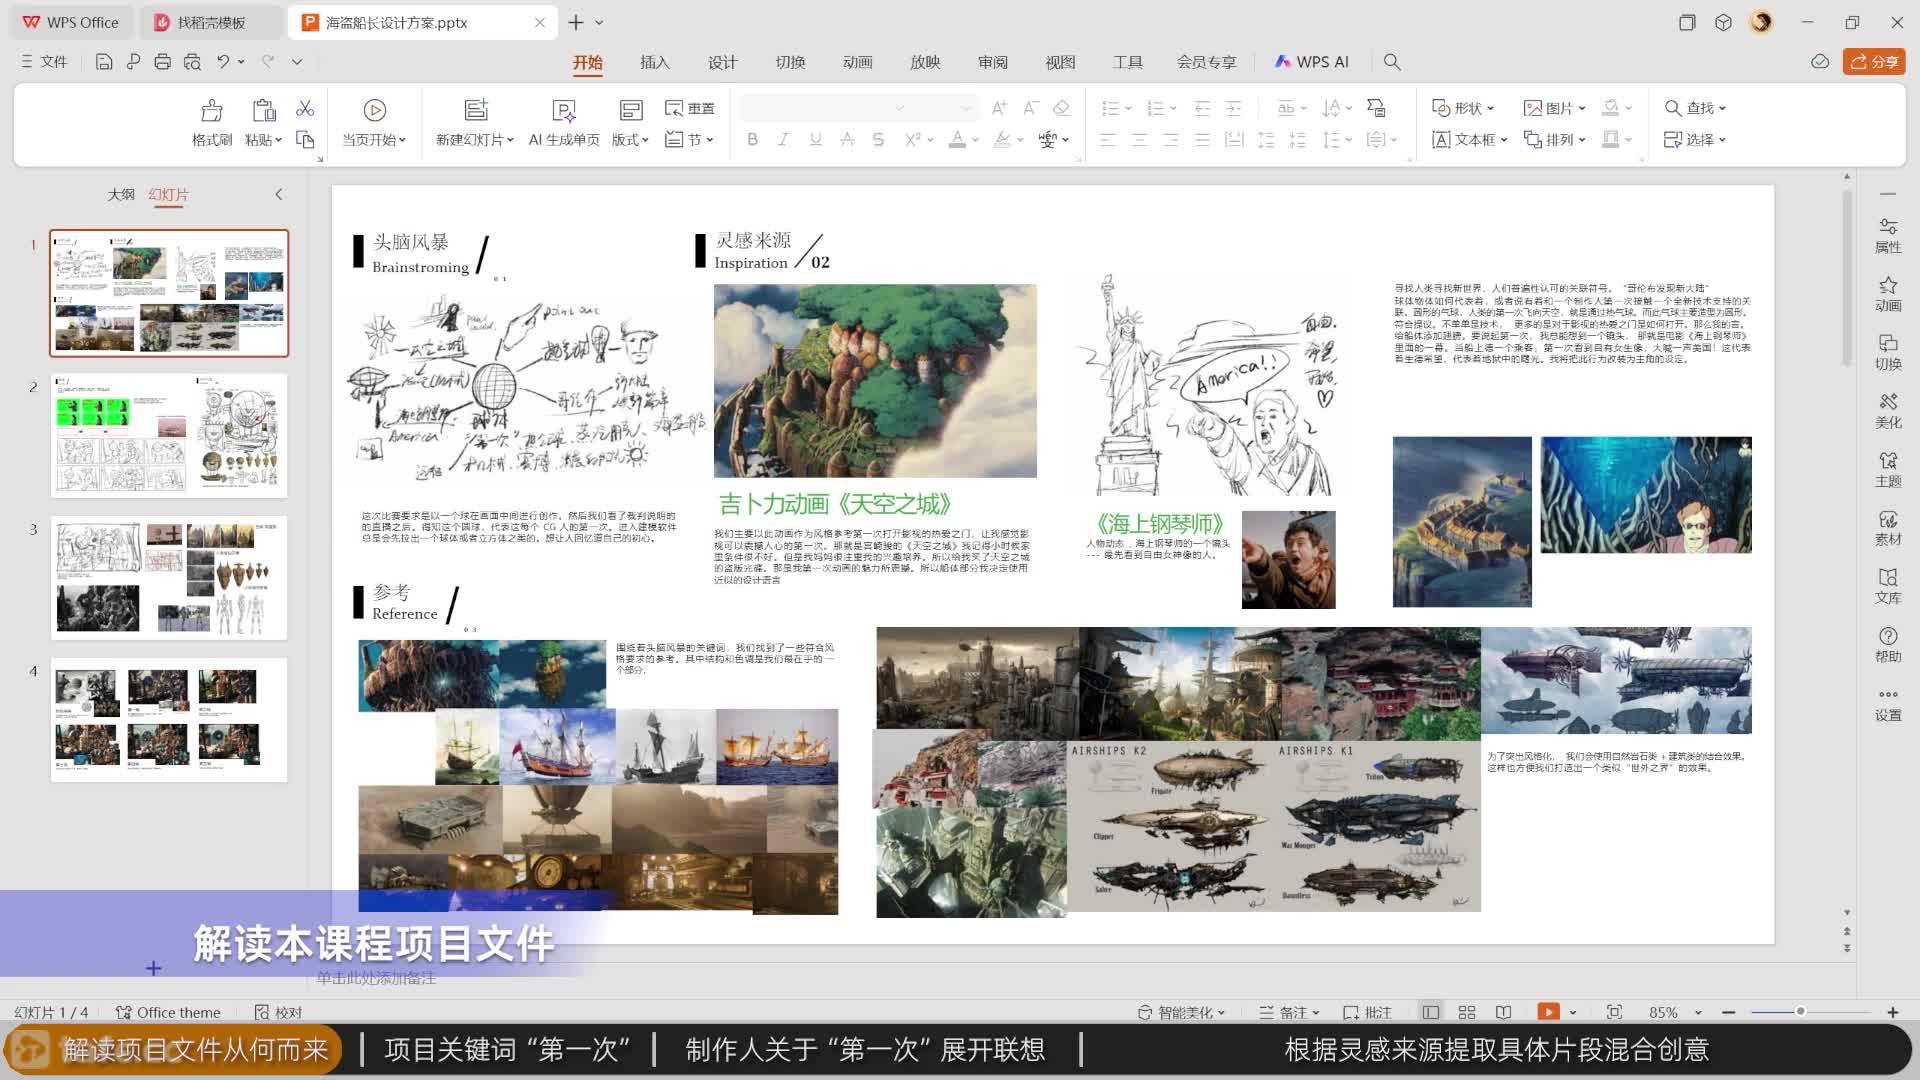This screenshot has width=1920, height=1080.
Task: Click the add new tab plus button
Action: pyautogui.click(x=576, y=22)
